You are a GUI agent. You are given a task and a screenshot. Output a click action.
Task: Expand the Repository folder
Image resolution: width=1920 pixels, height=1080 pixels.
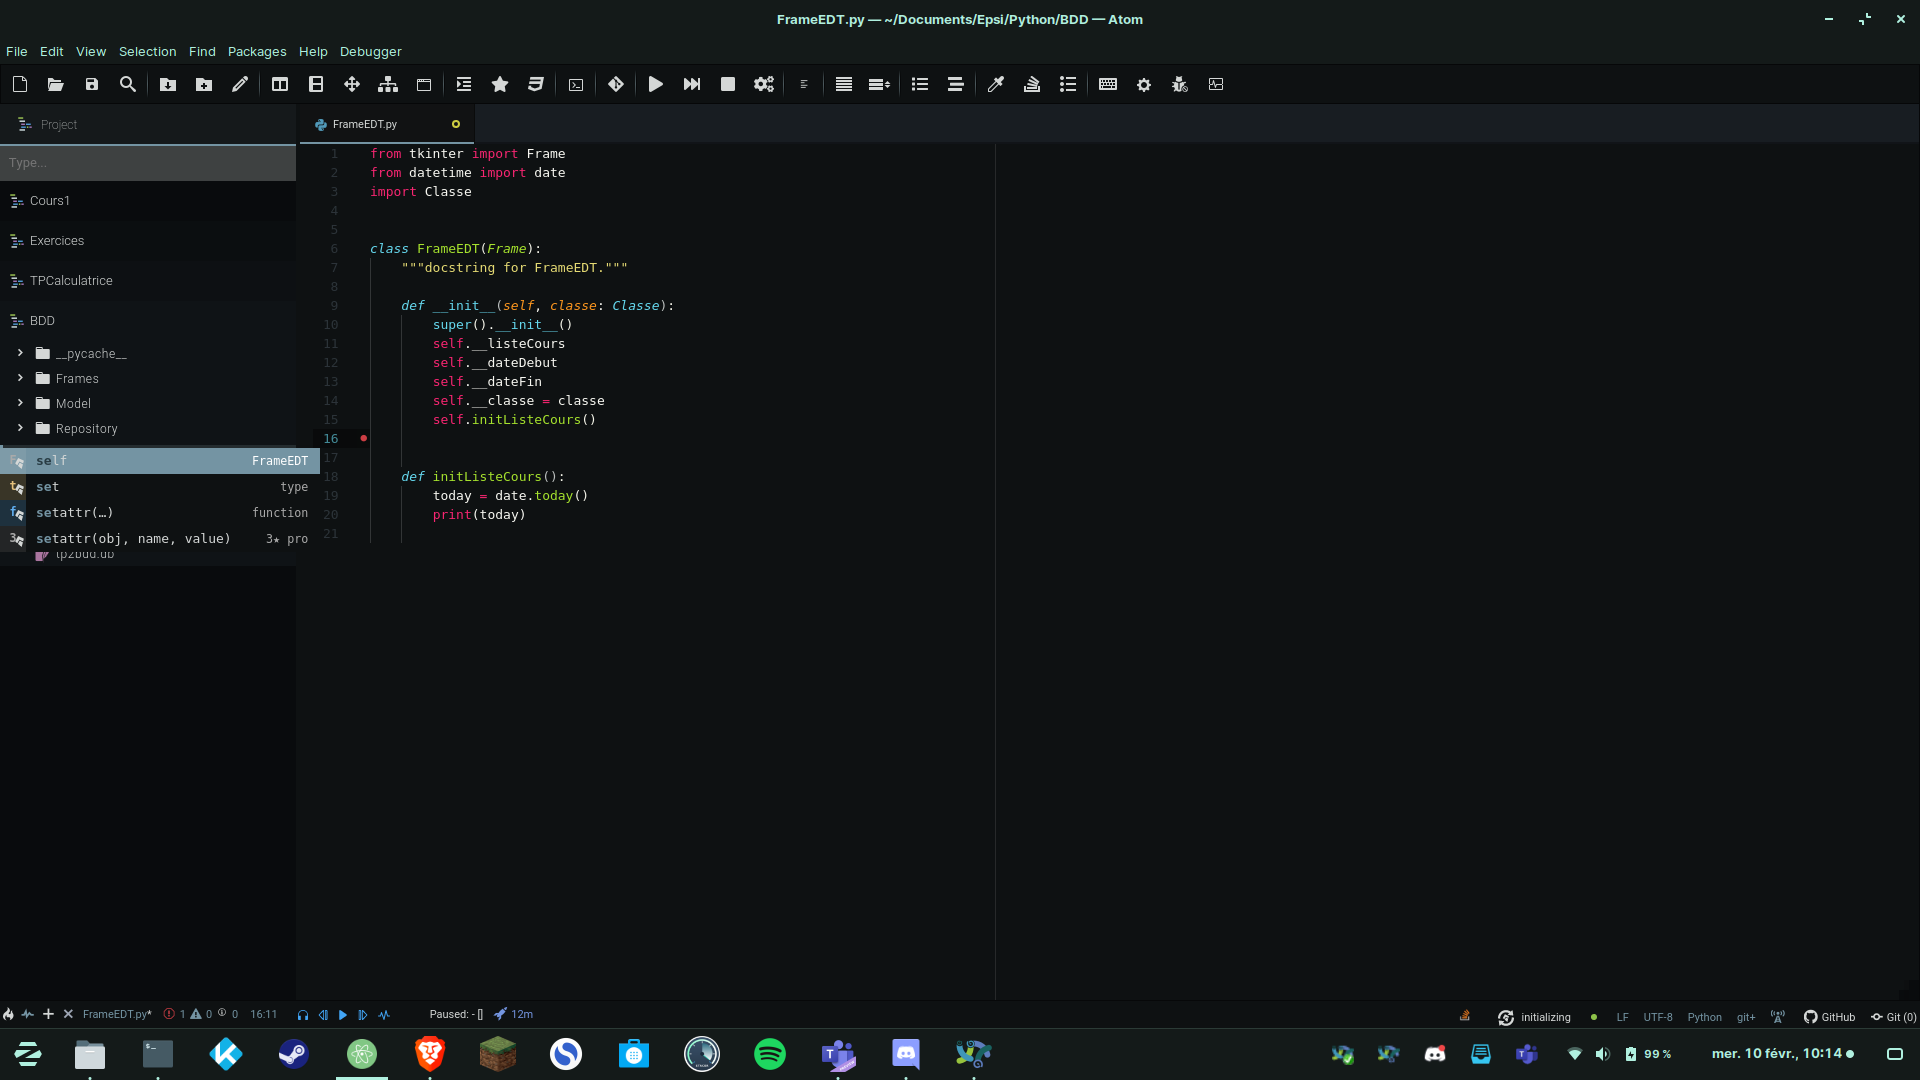pyautogui.click(x=18, y=428)
